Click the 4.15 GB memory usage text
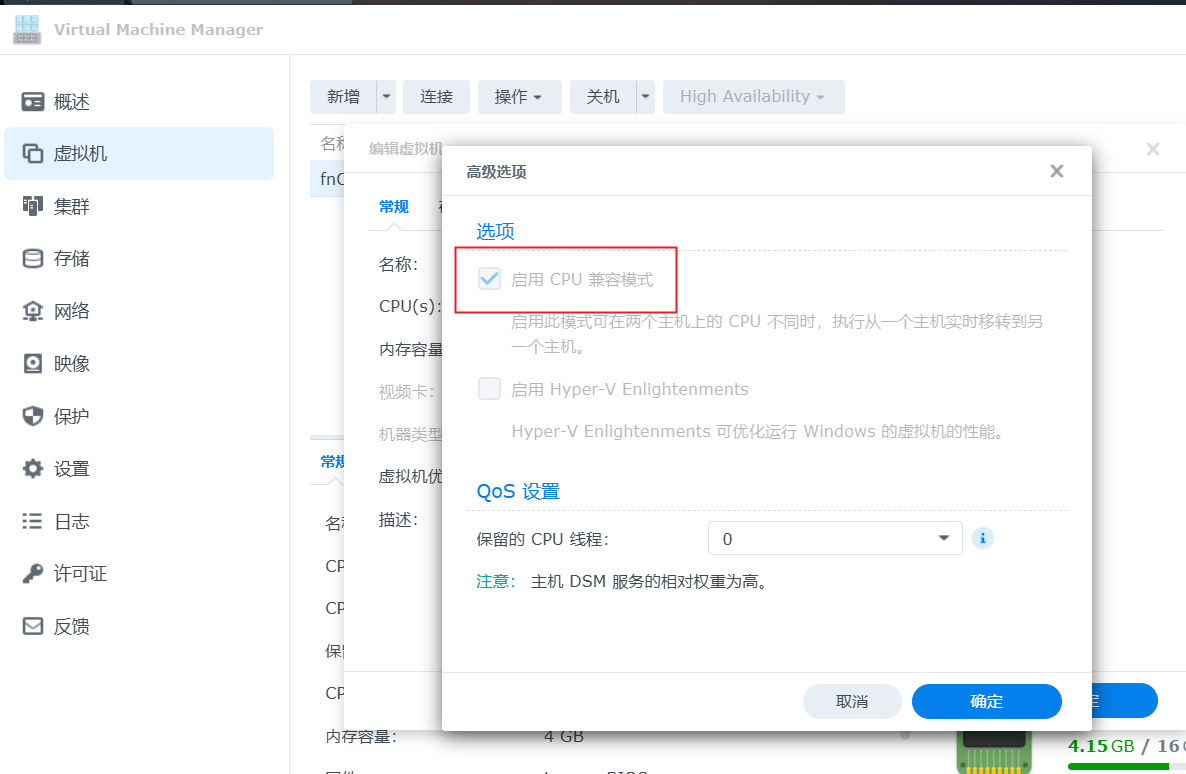 [1101, 746]
